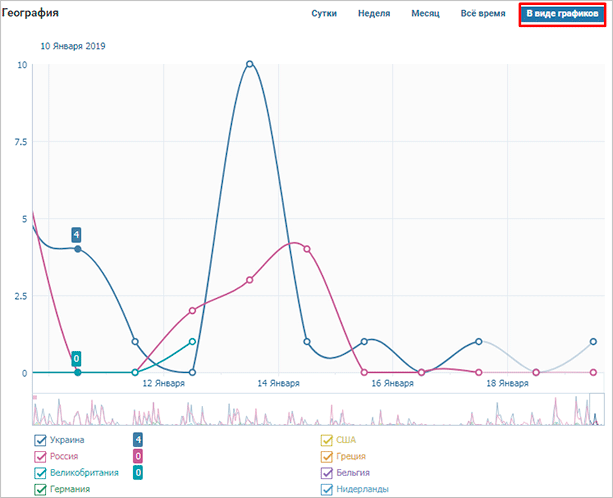
Task: Disable the Германия series checkbox
Action: click(41, 489)
